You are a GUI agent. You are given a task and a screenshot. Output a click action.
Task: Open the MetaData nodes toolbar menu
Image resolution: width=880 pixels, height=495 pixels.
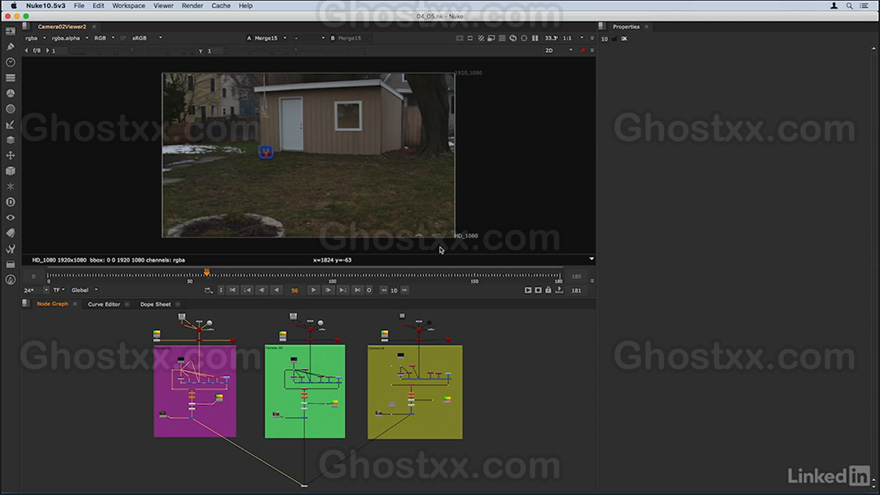10,233
